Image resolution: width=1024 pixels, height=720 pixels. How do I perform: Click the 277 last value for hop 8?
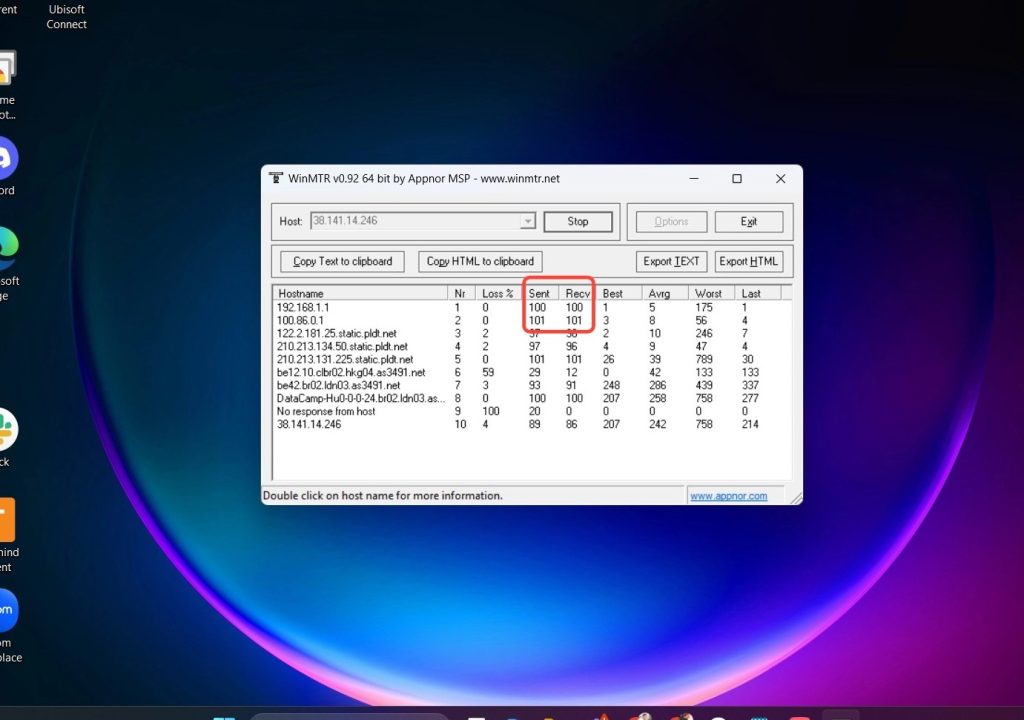tap(750, 398)
